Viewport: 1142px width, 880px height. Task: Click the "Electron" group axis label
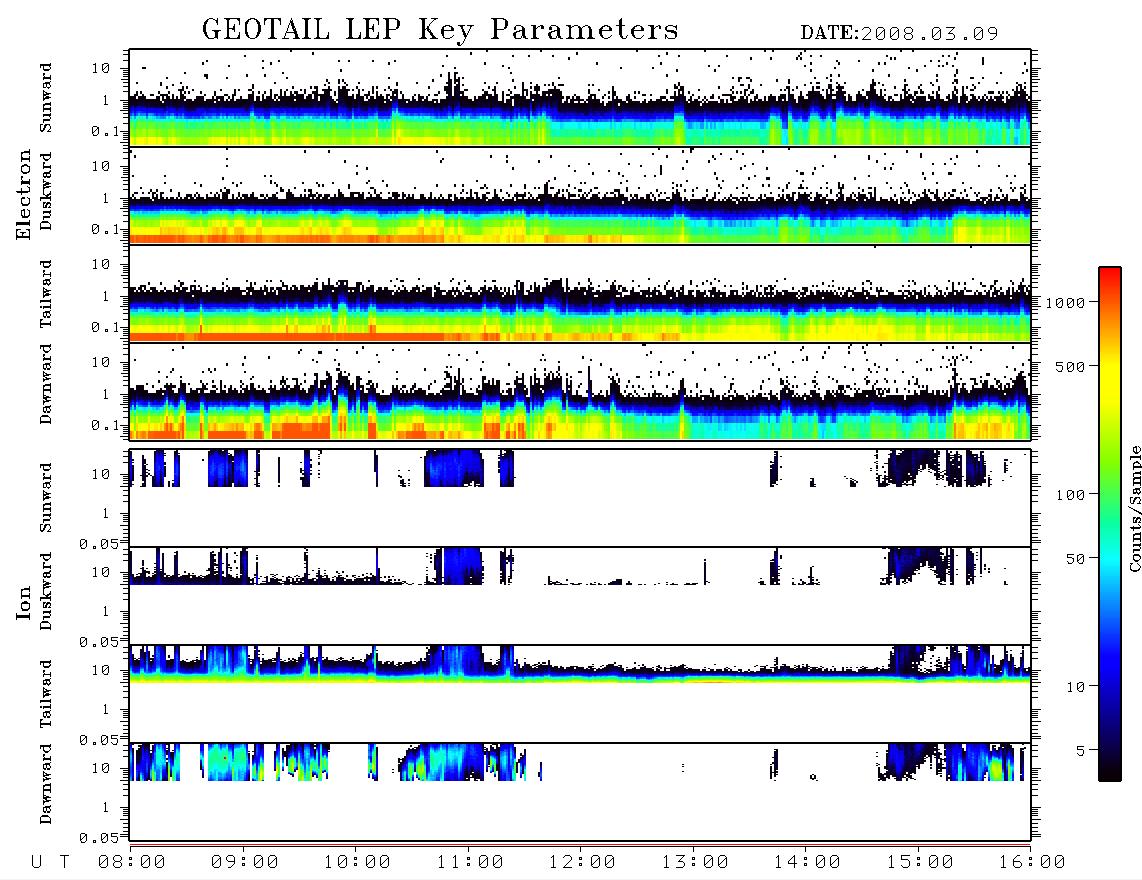[x=24, y=194]
